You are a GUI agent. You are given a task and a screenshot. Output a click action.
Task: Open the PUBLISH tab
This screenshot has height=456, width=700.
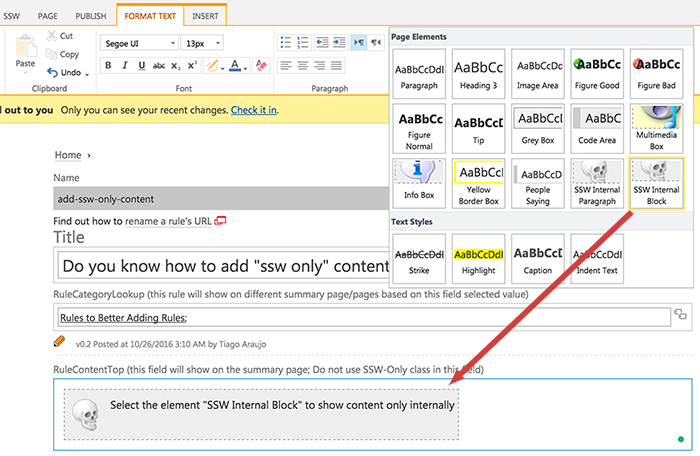(90, 16)
